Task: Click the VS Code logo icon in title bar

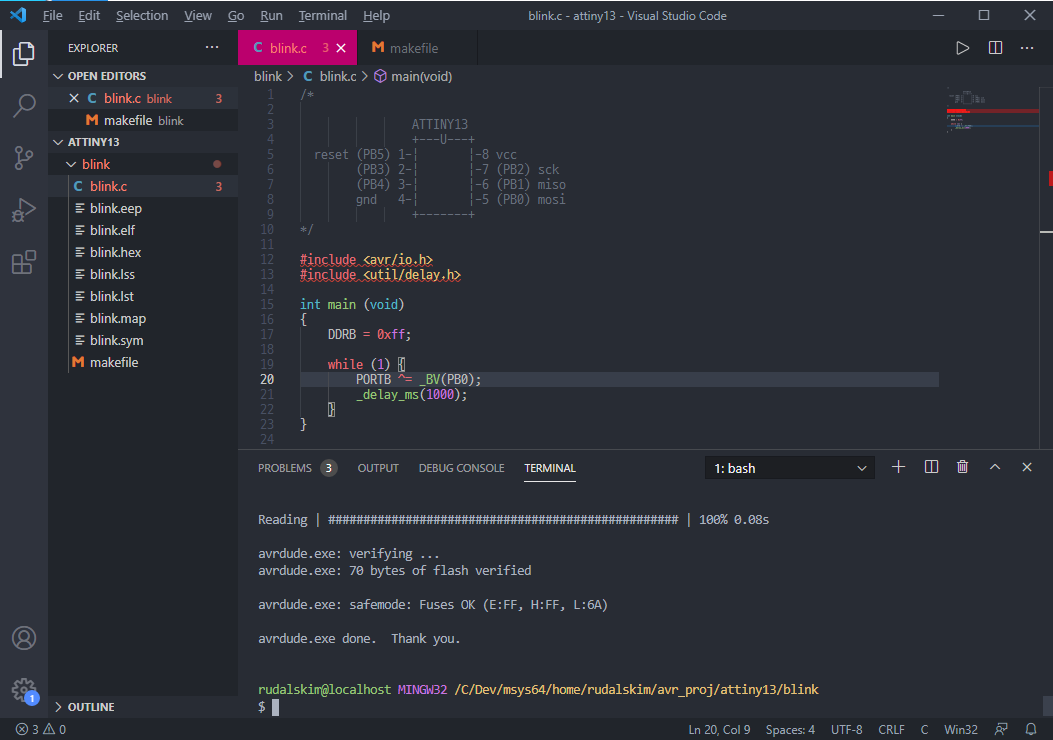Action: click(x=18, y=15)
